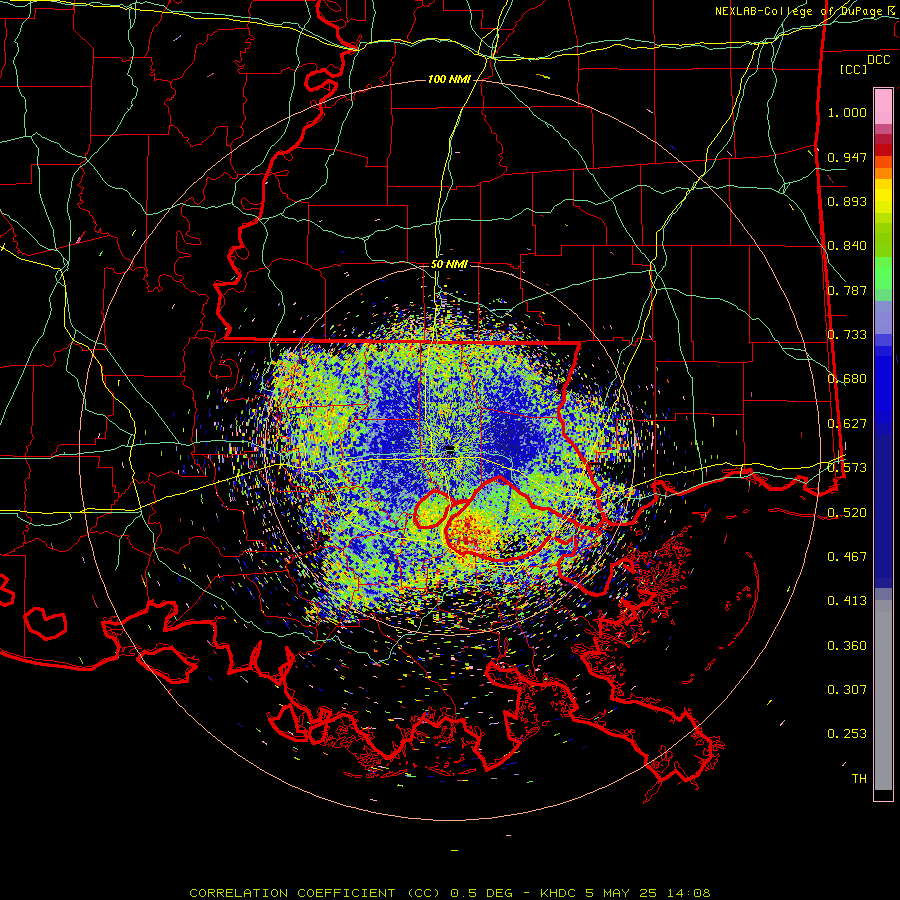900x900 pixels.
Task: Select the 0.680 legend value
Action: click(x=847, y=379)
